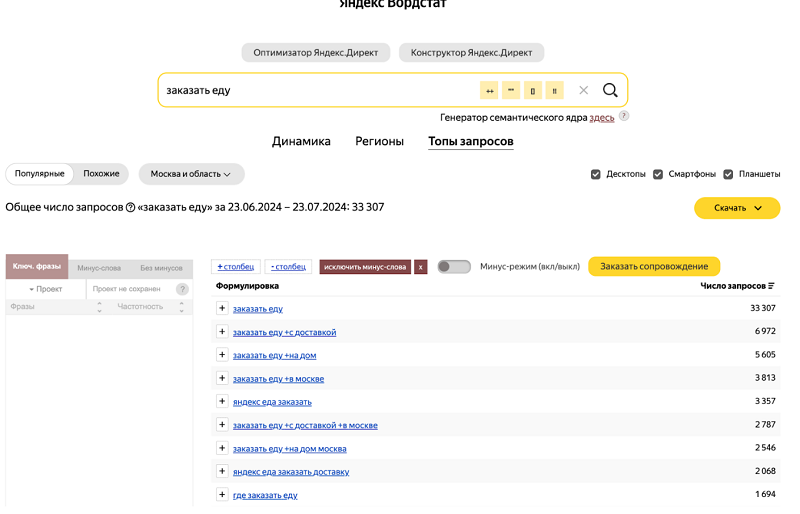Click the square brackets operator button
Screen dimensions: 800x514
click(x=533, y=90)
